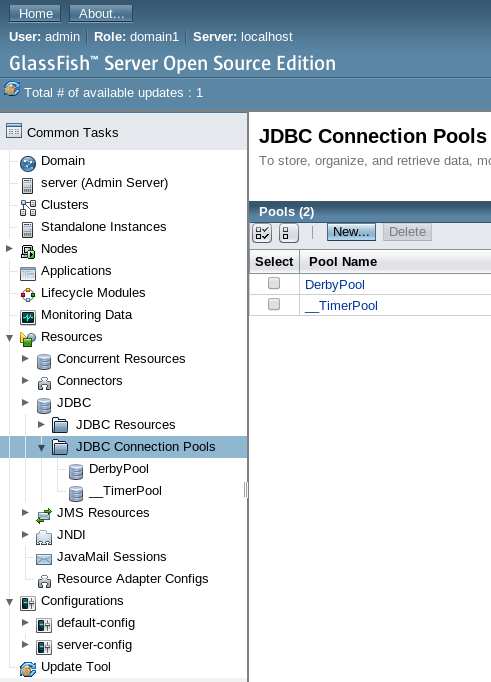
Task: Click the JNDI icon
Action: pyautogui.click(x=44, y=538)
